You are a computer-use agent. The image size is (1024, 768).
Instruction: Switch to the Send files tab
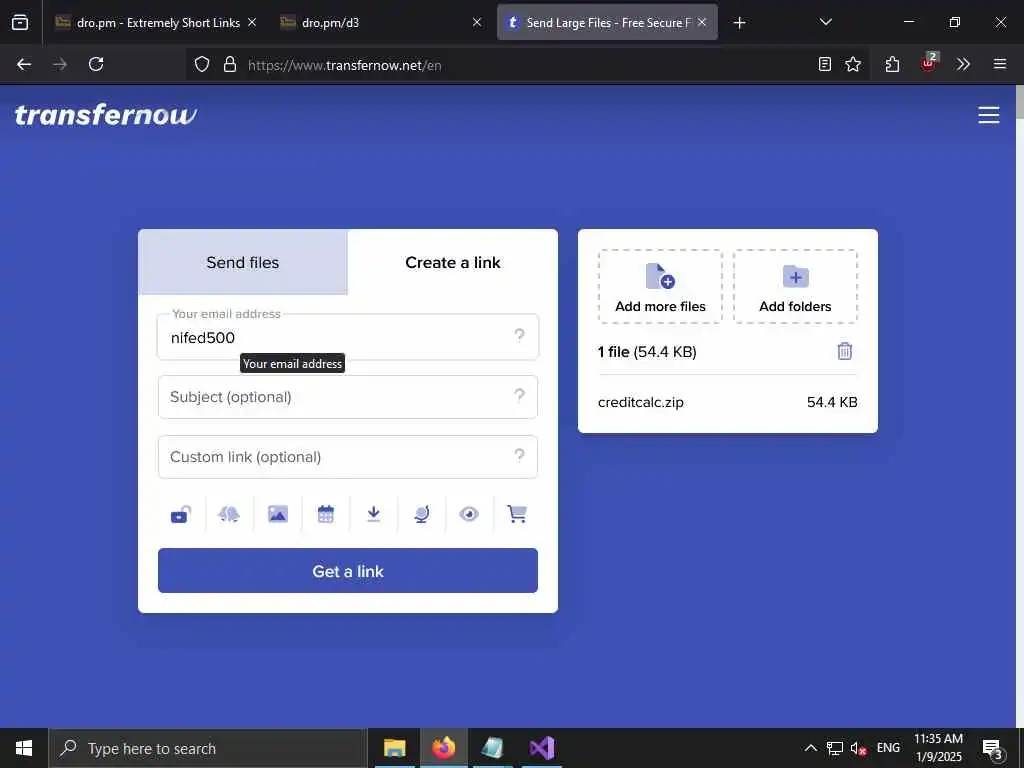[242, 263]
